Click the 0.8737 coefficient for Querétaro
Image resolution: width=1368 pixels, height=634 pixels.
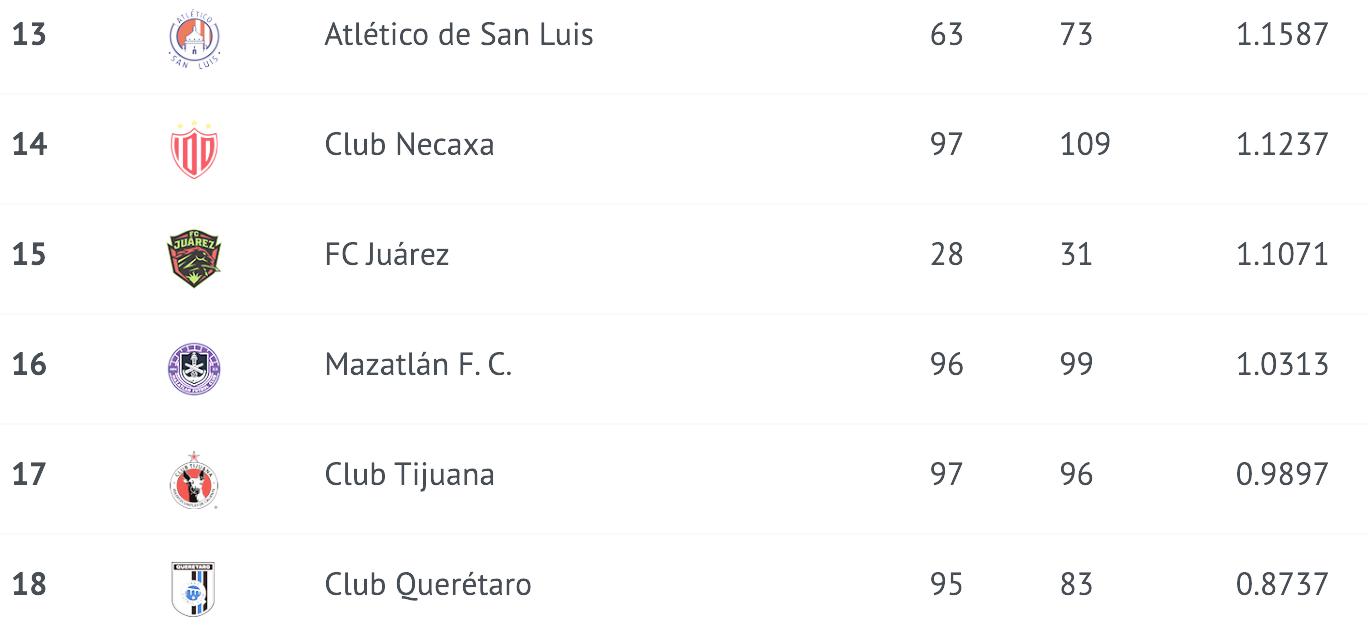[x=1282, y=584]
